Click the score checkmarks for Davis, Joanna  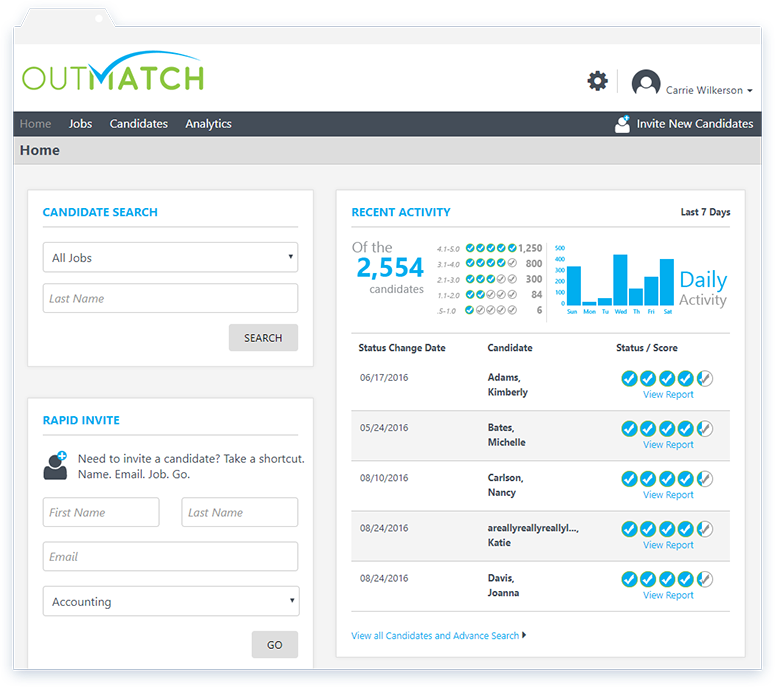667,579
